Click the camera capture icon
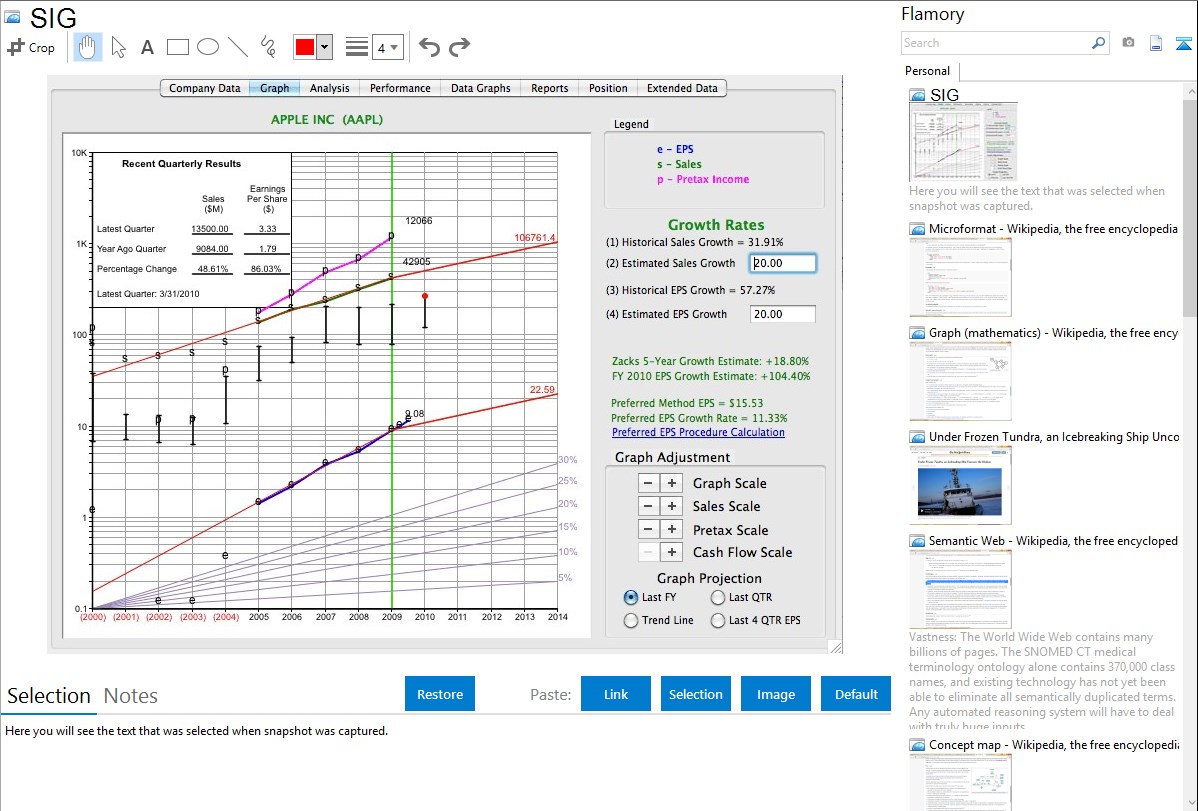The height and width of the screenshot is (811, 1198). (1128, 43)
